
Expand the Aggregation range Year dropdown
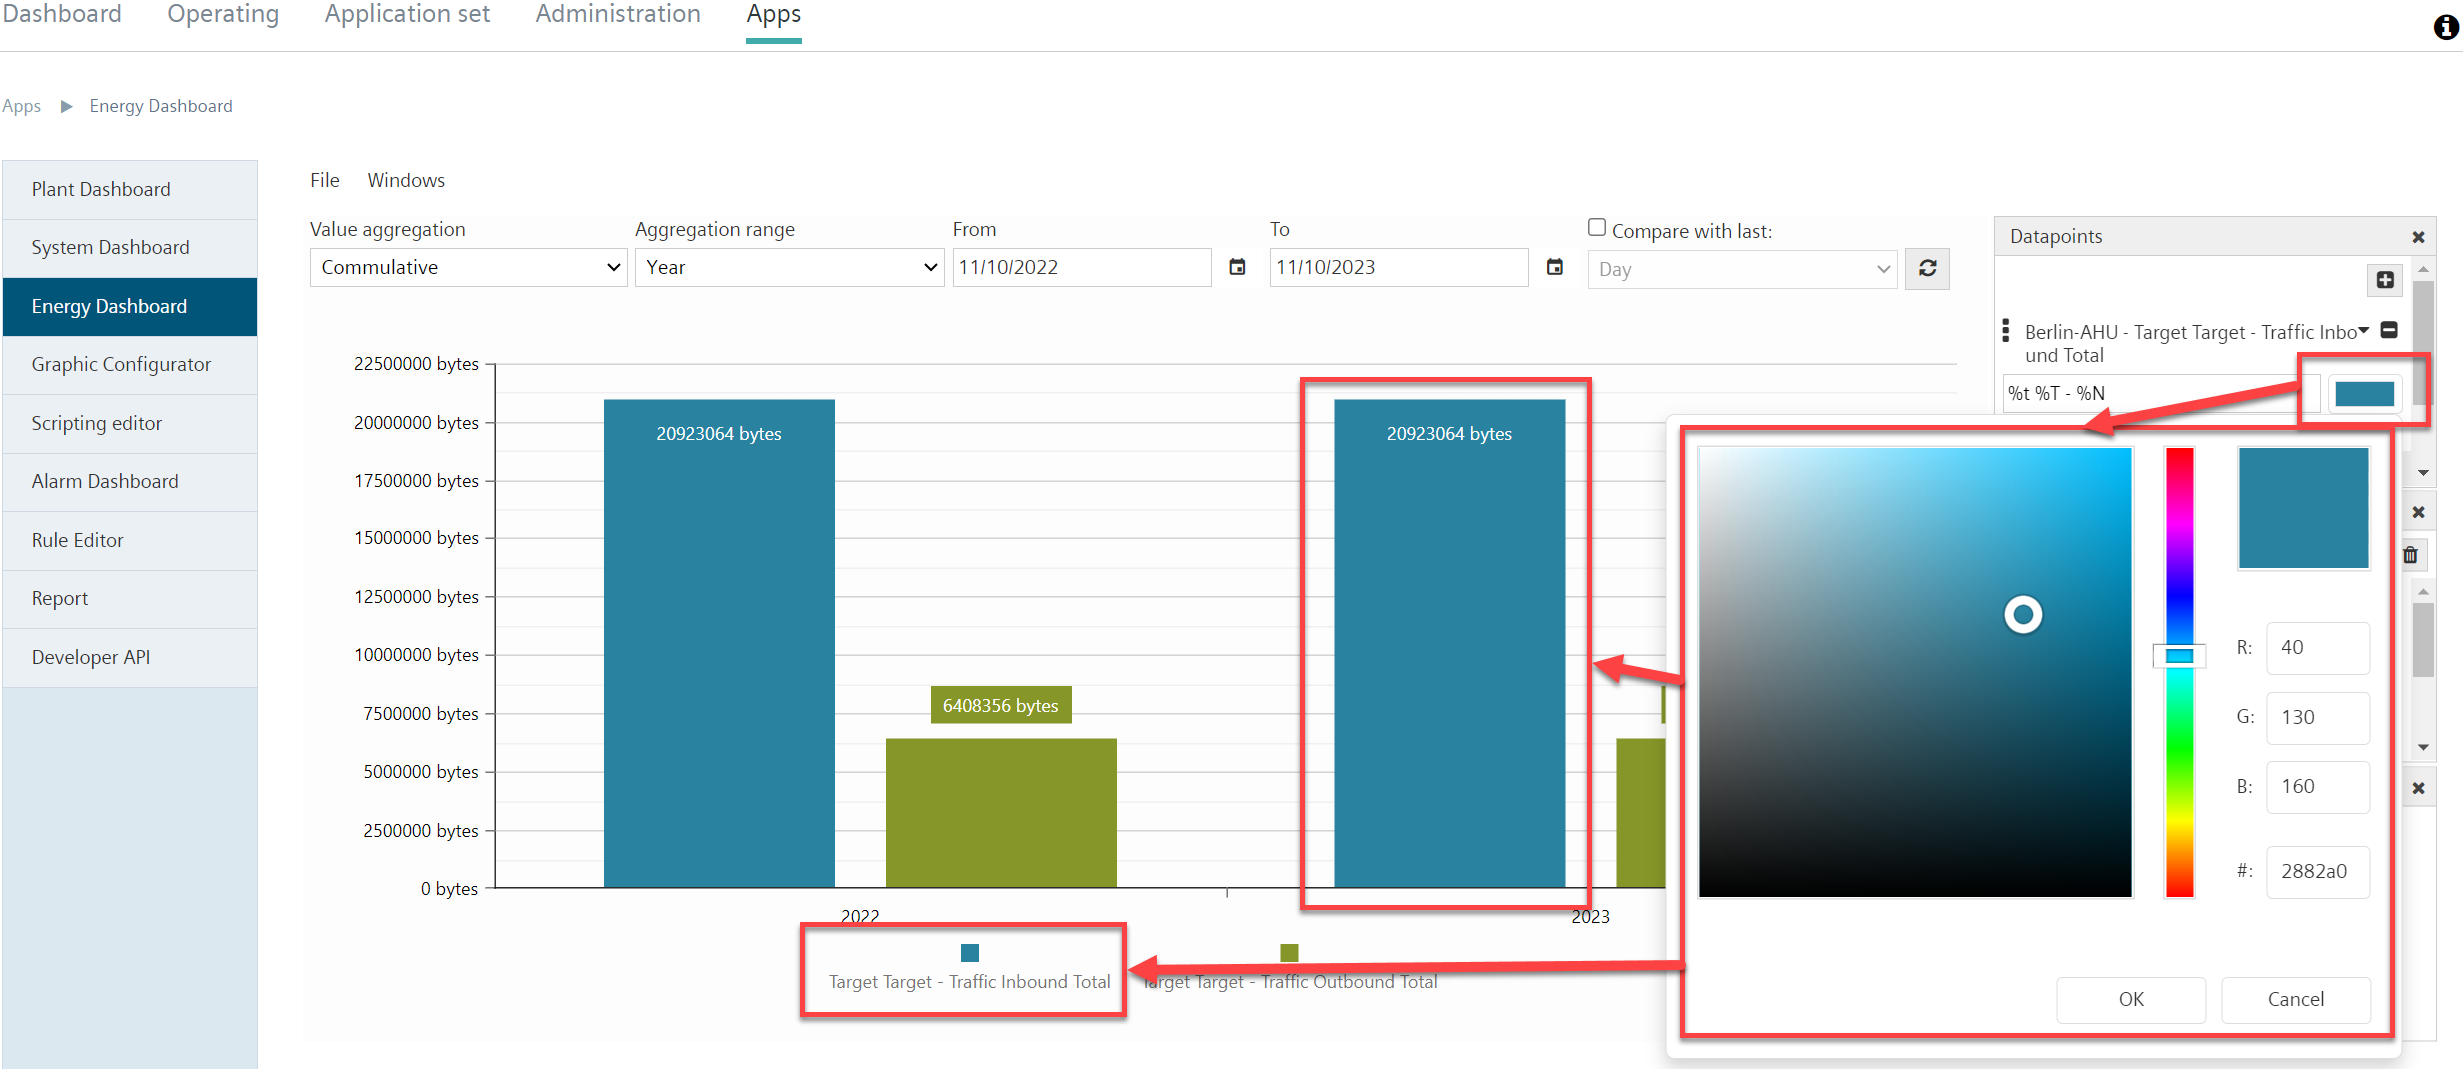point(789,267)
